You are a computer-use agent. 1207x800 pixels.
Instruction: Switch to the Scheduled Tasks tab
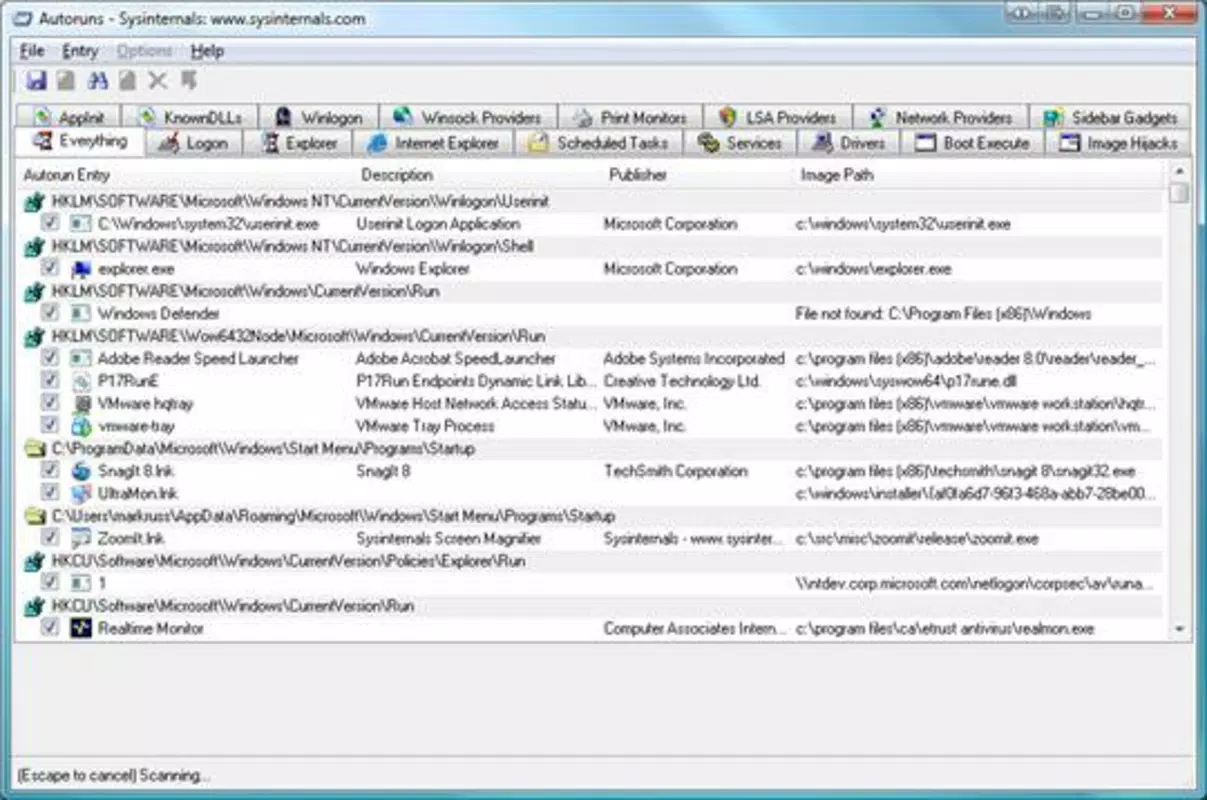pos(600,143)
